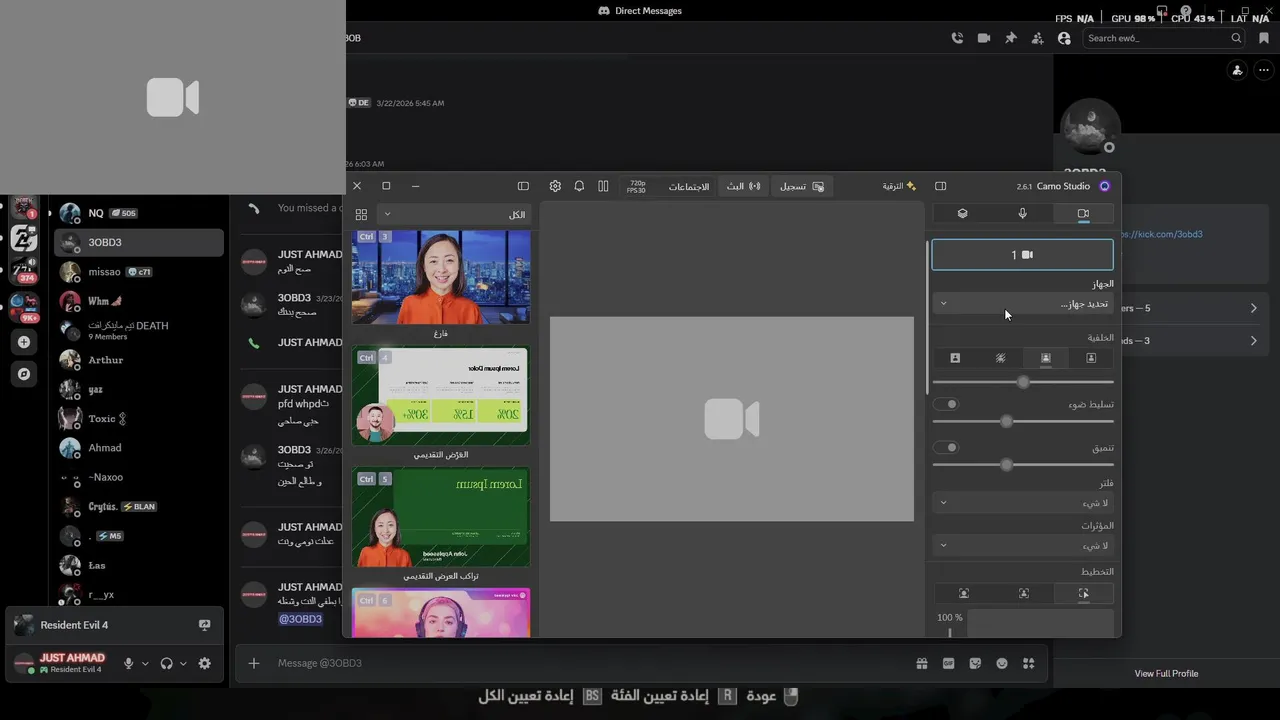Select العرض التقديمي scene thumbnail
This screenshot has height=720, width=1280.
441,396
